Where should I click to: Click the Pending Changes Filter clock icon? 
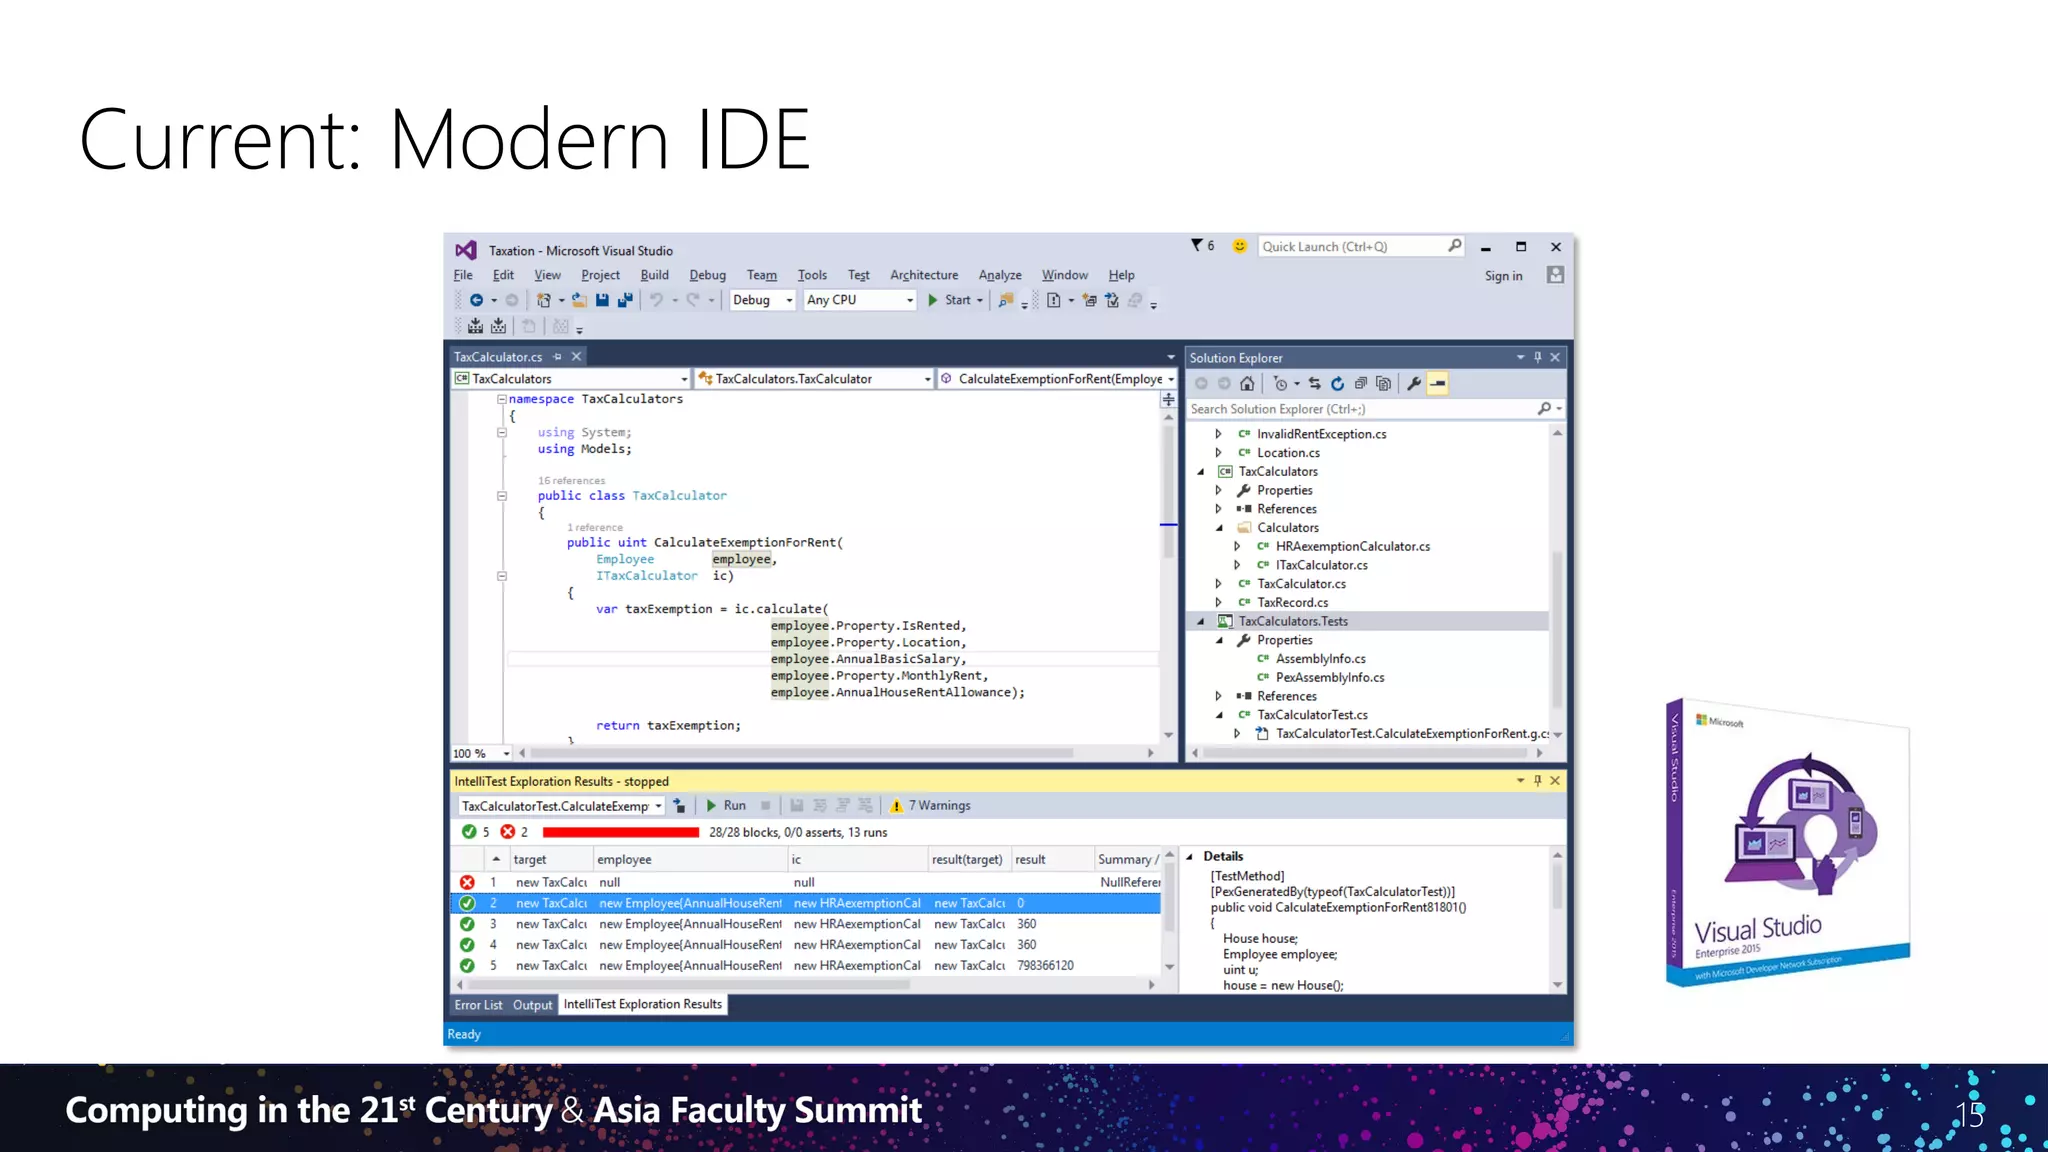click(1281, 384)
